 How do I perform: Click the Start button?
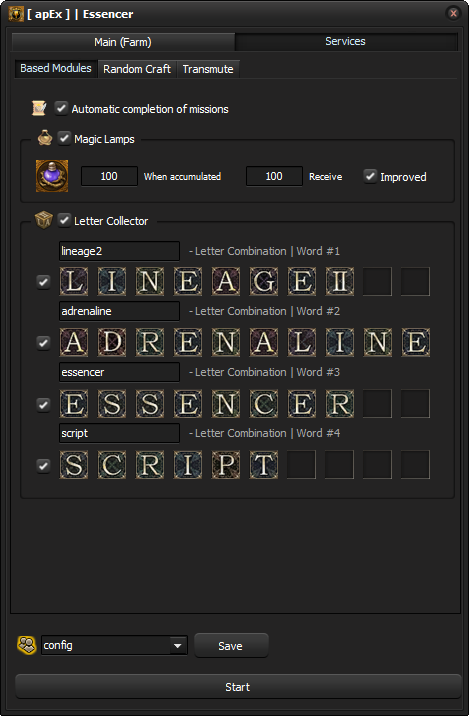pyautogui.click(x=238, y=687)
